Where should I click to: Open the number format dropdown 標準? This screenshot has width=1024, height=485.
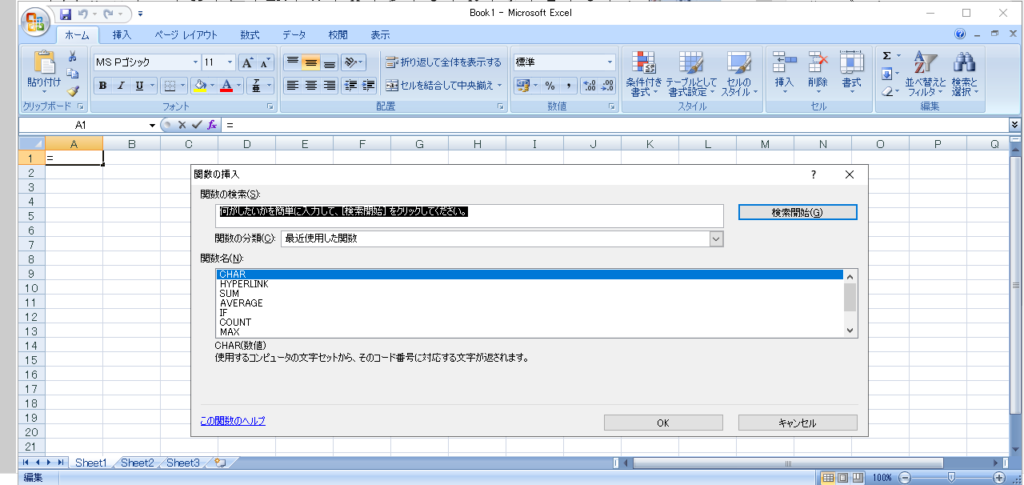click(610, 63)
